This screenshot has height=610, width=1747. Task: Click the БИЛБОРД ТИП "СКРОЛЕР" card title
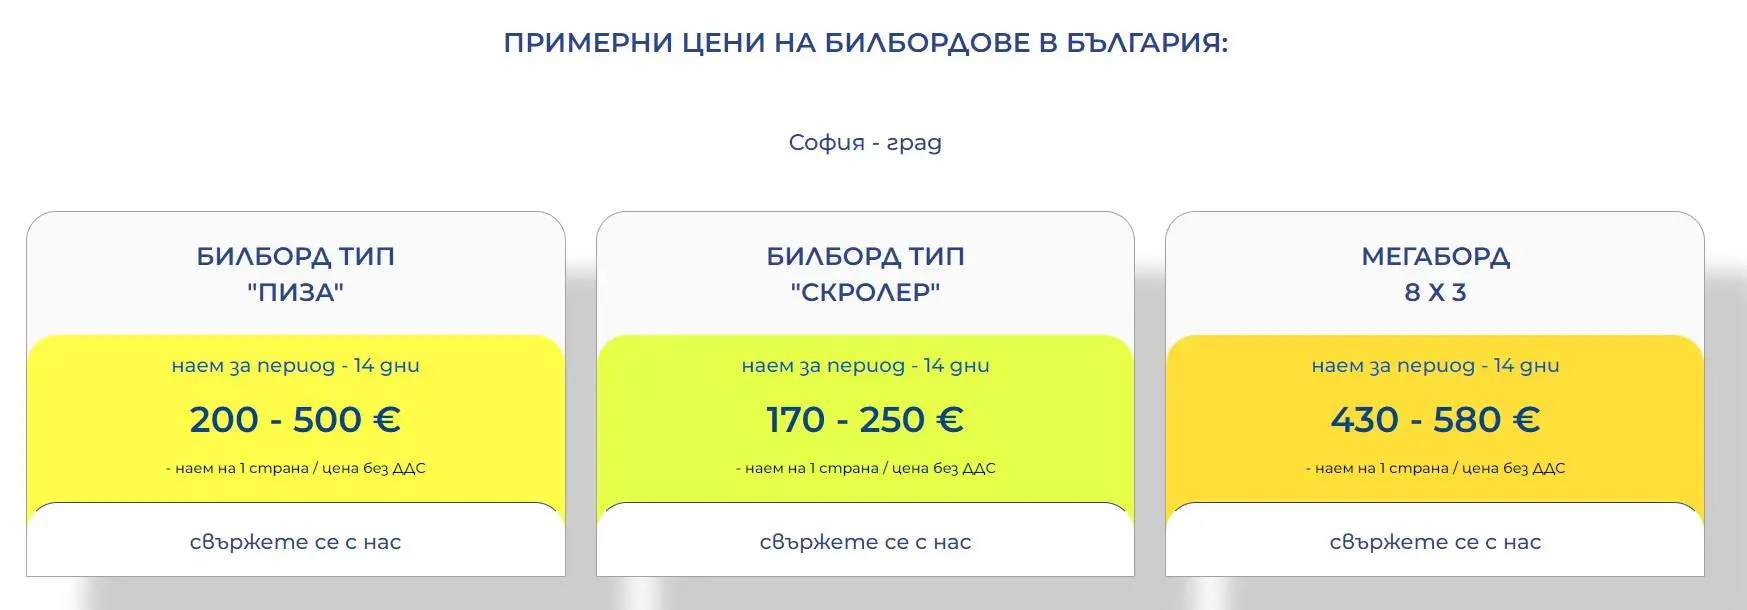tap(865, 274)
